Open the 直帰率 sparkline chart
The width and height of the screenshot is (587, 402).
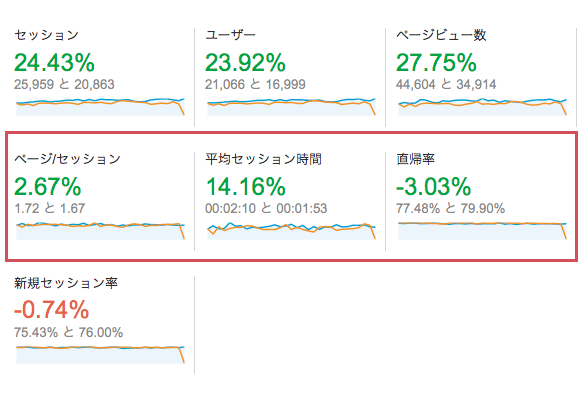click(x=482, y=231)
